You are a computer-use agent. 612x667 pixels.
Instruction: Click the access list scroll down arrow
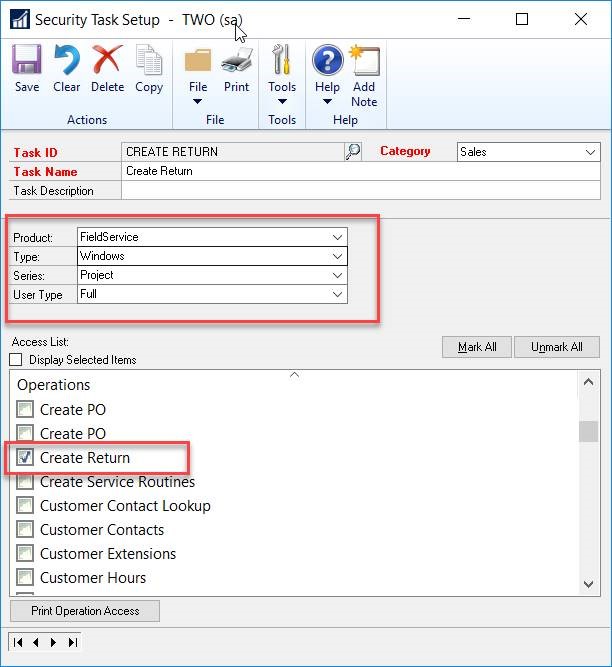pyautogui.click(x=588, y=584)
